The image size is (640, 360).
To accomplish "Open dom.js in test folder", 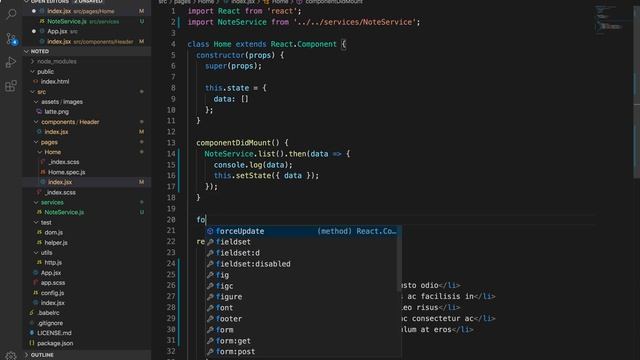I will [x=53, y=232].
